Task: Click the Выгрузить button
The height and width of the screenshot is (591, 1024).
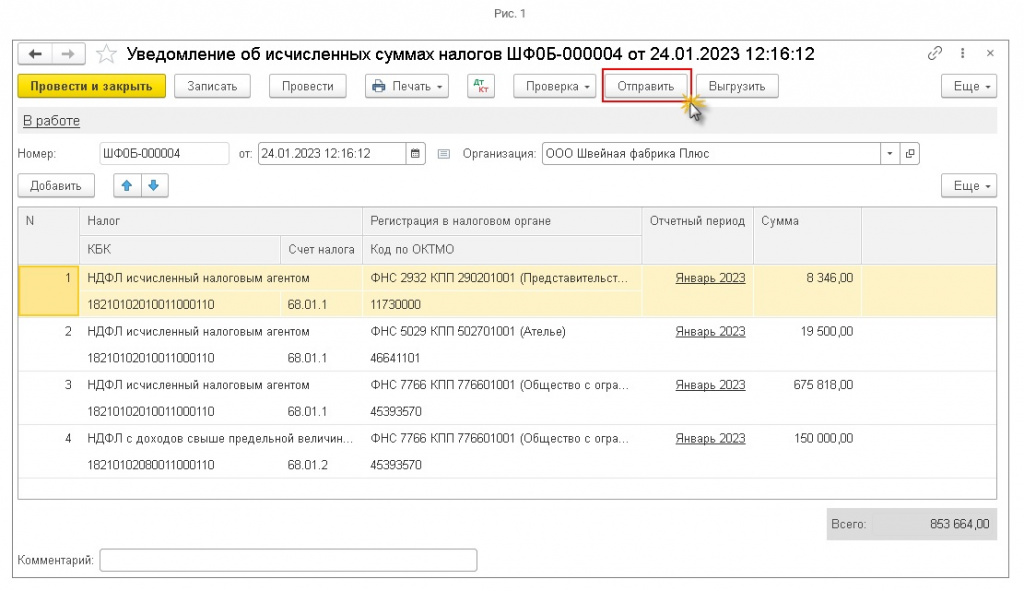Action: pos(737,86)
